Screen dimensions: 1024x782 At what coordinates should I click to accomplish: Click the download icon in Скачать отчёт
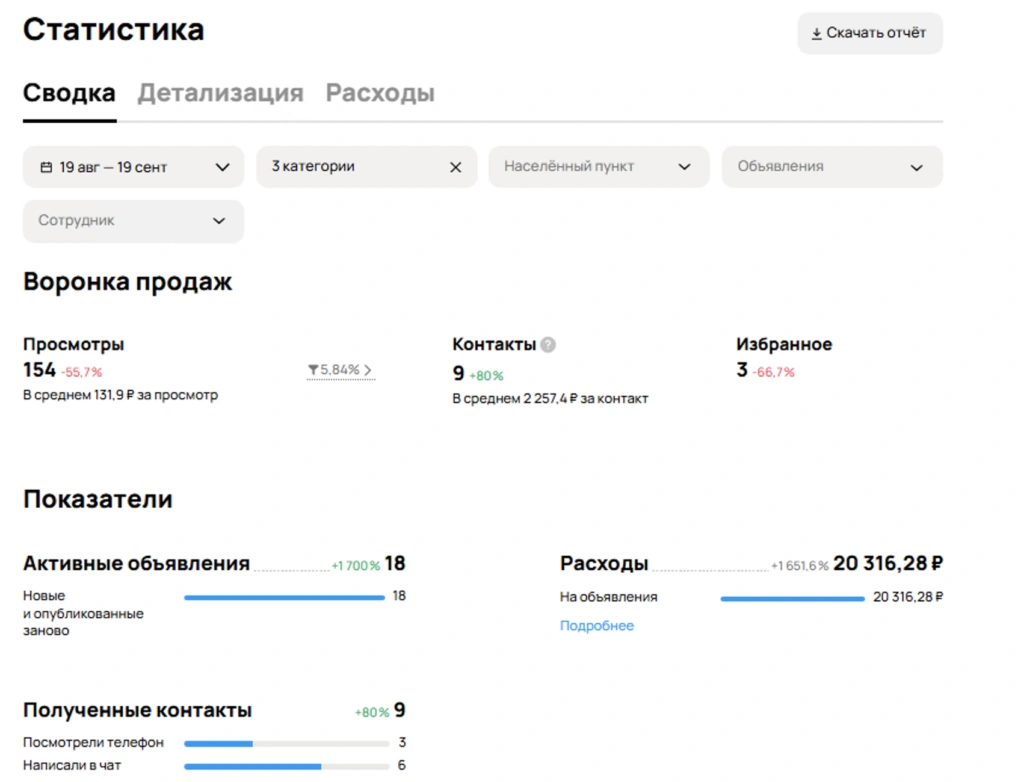pyautogui.click(x=816, y=33)
